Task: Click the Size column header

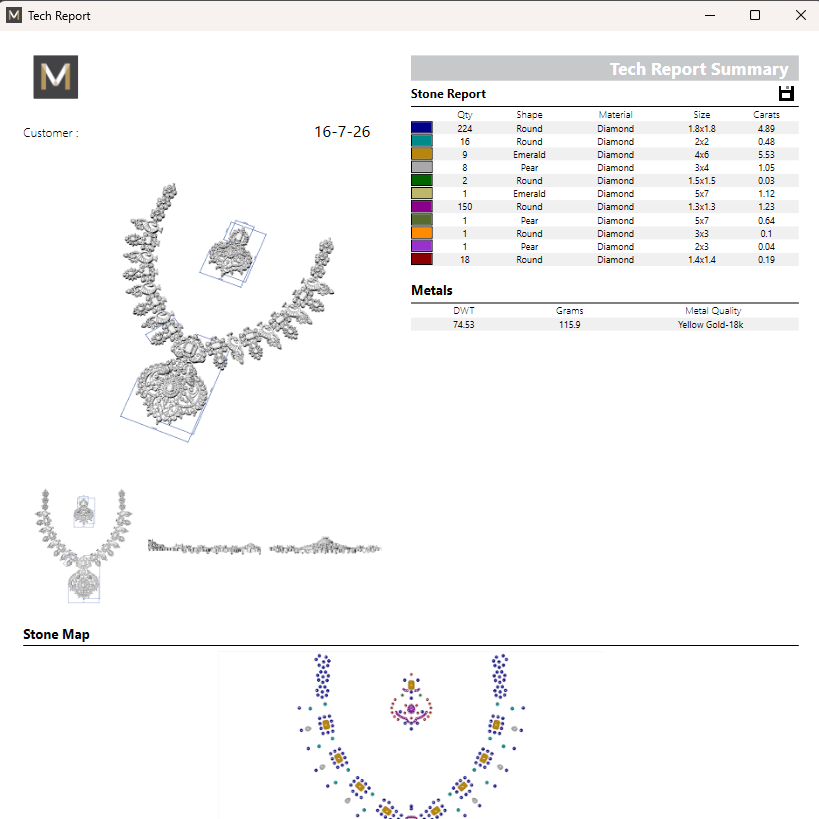Action: point(701,114)
